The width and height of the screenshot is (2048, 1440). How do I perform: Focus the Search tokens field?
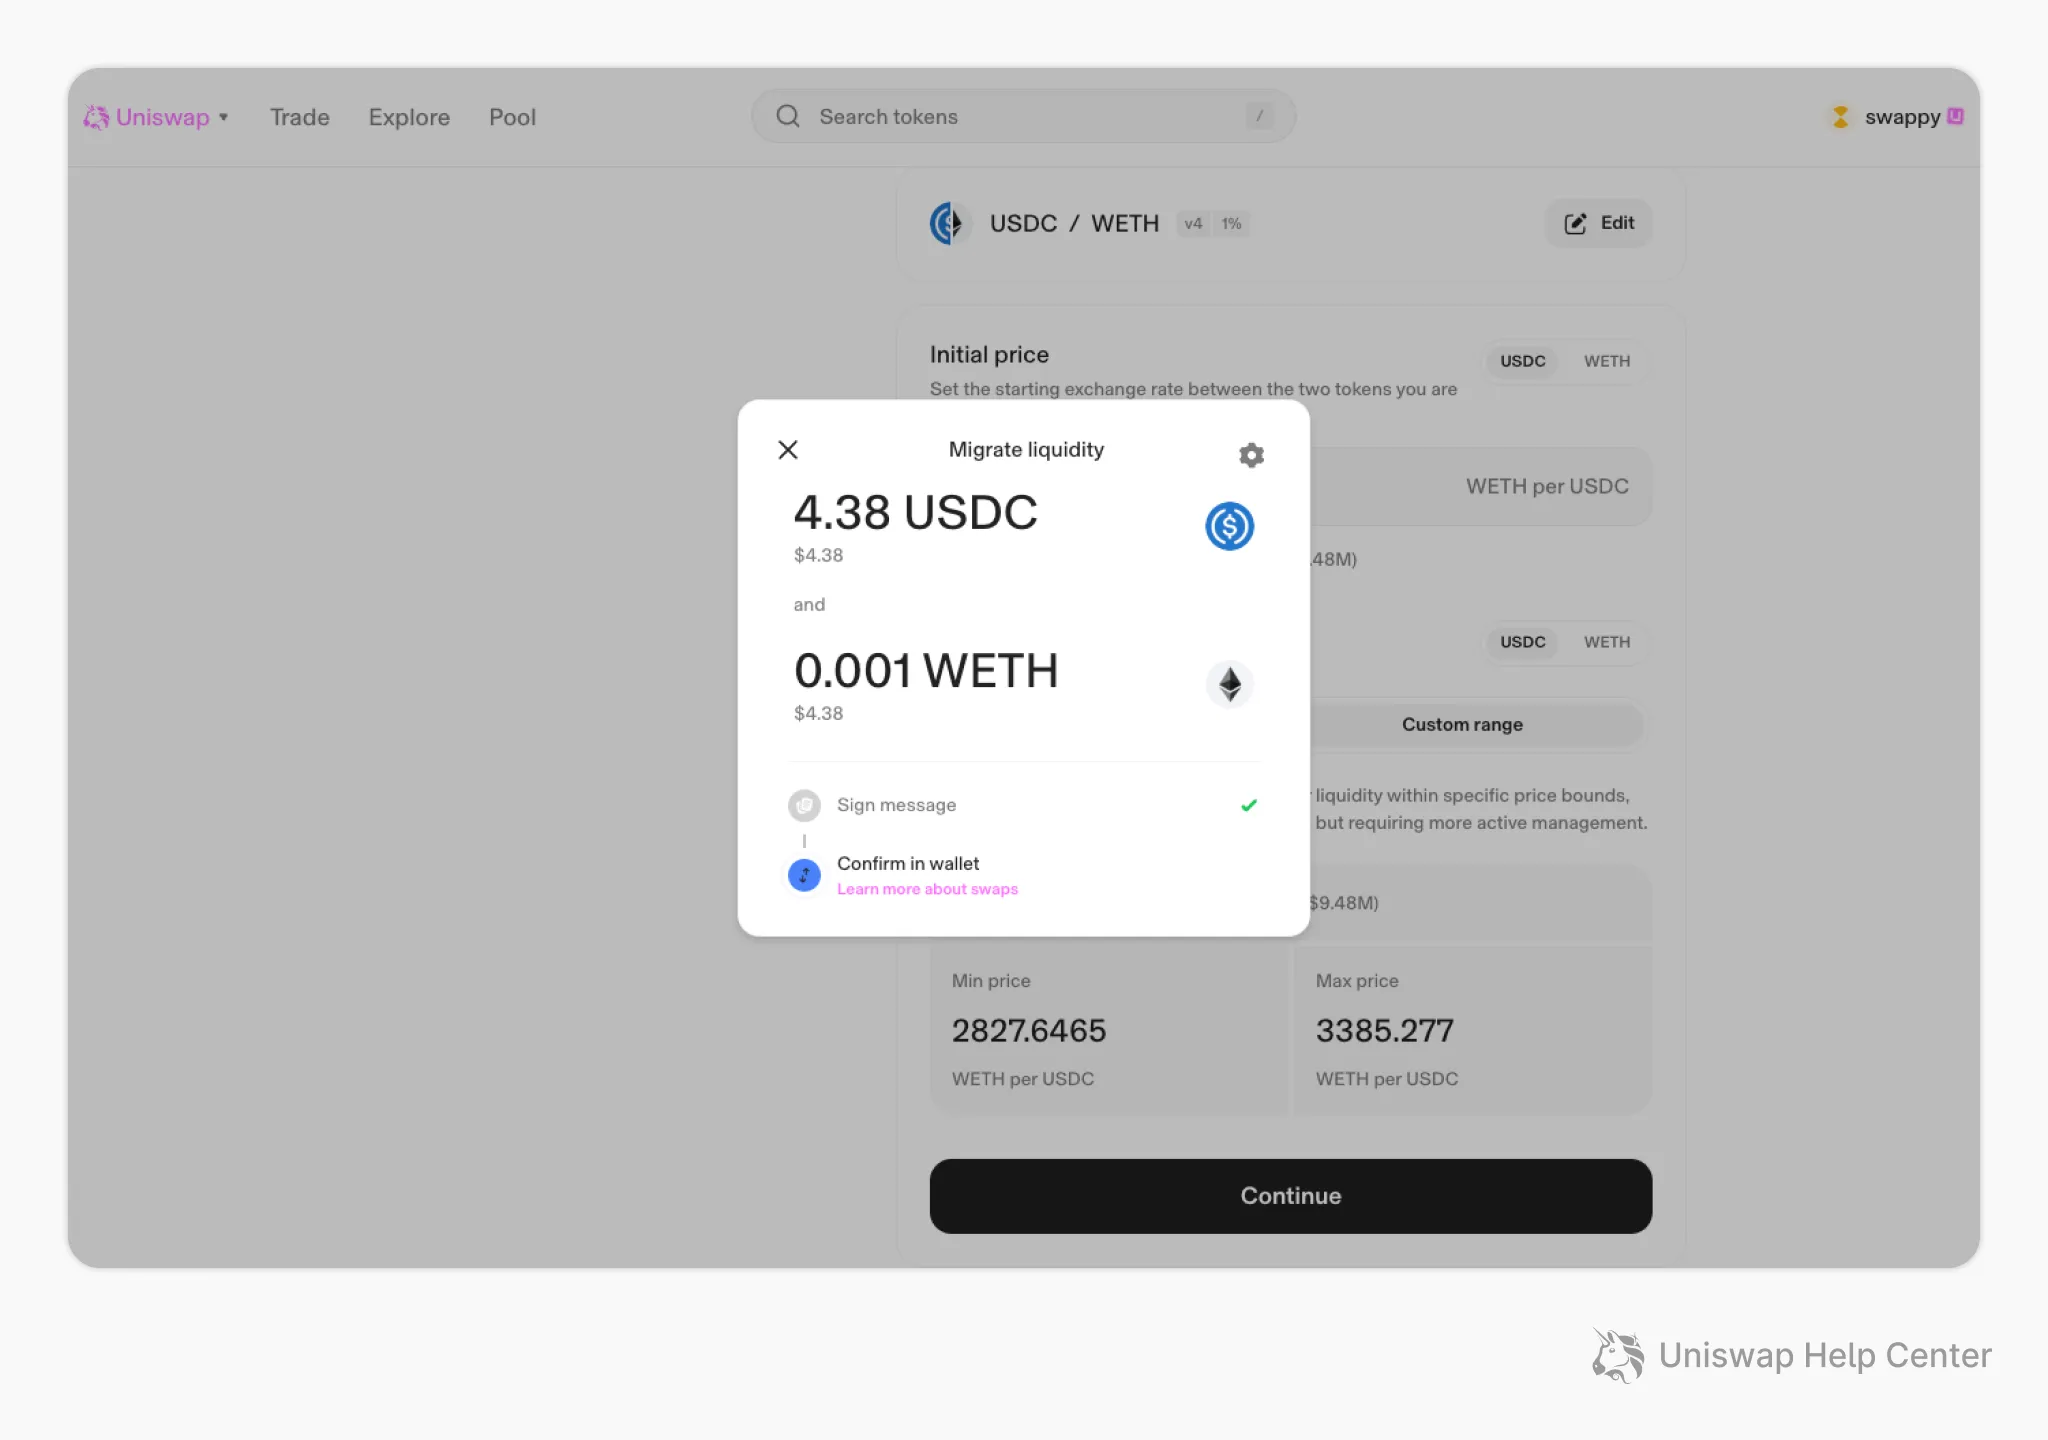[1023, 116]
